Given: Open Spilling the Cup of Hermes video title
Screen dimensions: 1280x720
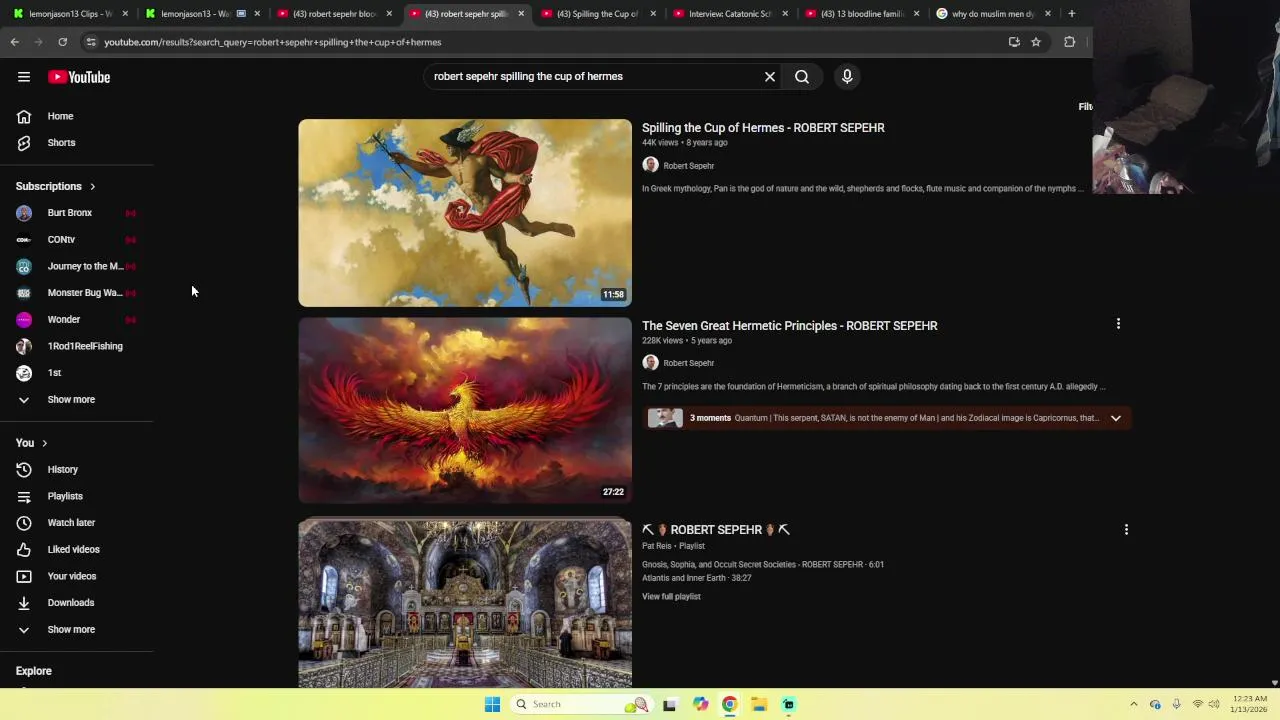Looking at the screenshot, I should (x=763, y=128).
